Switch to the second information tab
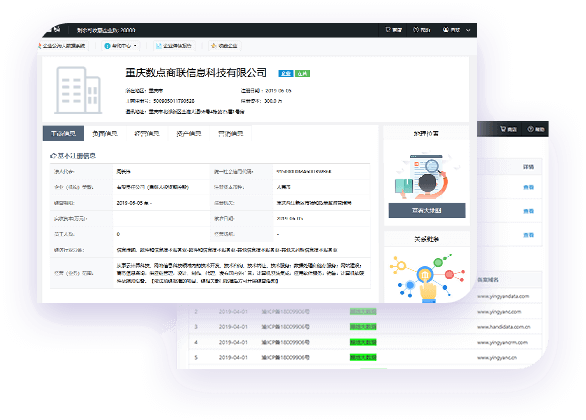This screenshot has width=586, height=420. (105, 133)
